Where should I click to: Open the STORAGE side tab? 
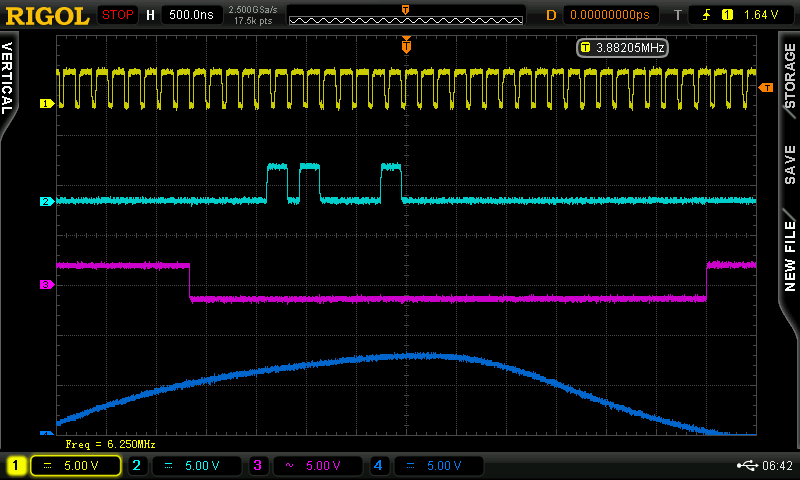tap(789, 75)
